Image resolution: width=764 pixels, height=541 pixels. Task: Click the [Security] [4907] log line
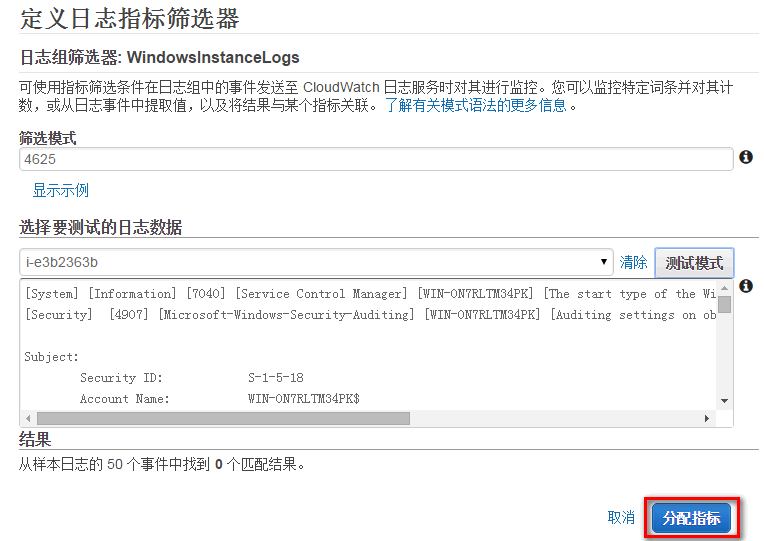point(370,315)
